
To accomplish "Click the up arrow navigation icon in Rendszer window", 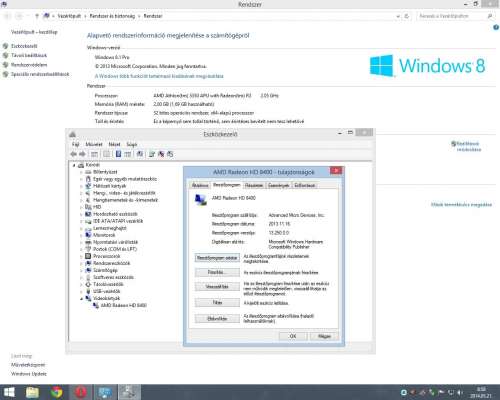I will 37,16.
